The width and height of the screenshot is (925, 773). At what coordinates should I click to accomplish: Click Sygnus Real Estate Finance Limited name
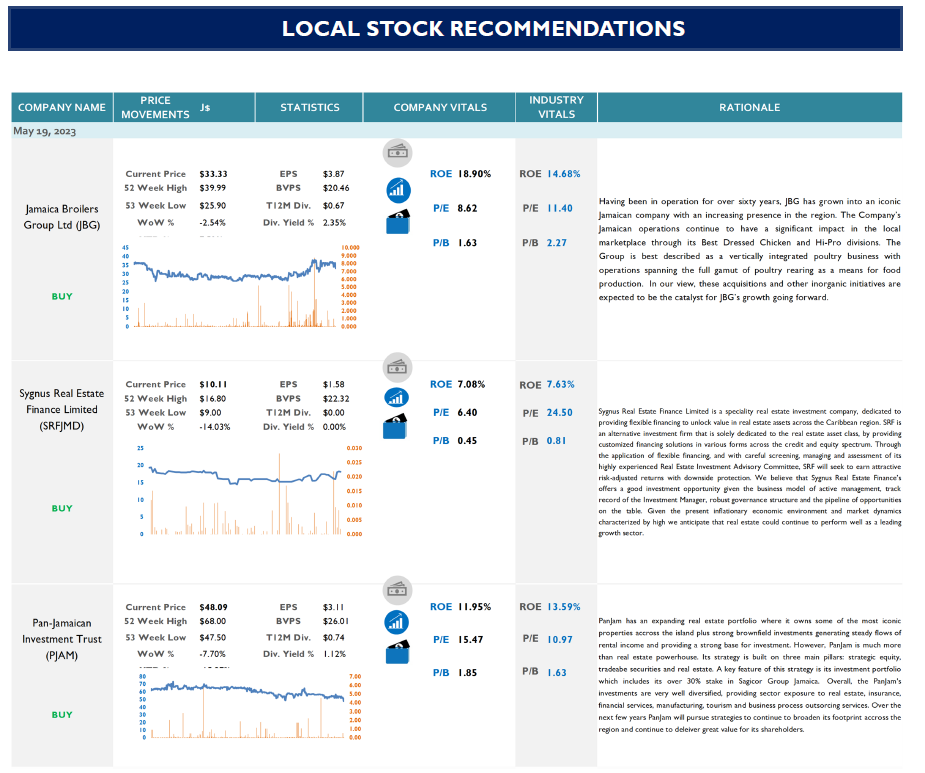pyautogui.click(x=62, y=410)
